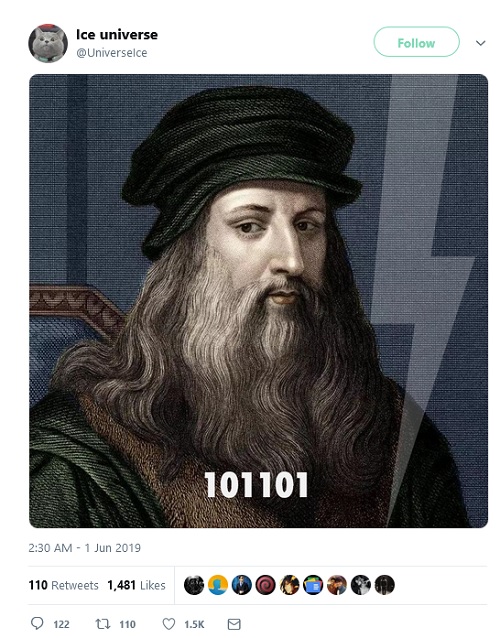This screenshot has height=638, width=500.
Task: Open tweet timestamp 2:30 AM 1 Jun 2019
Action: click(x=84, y=548)
